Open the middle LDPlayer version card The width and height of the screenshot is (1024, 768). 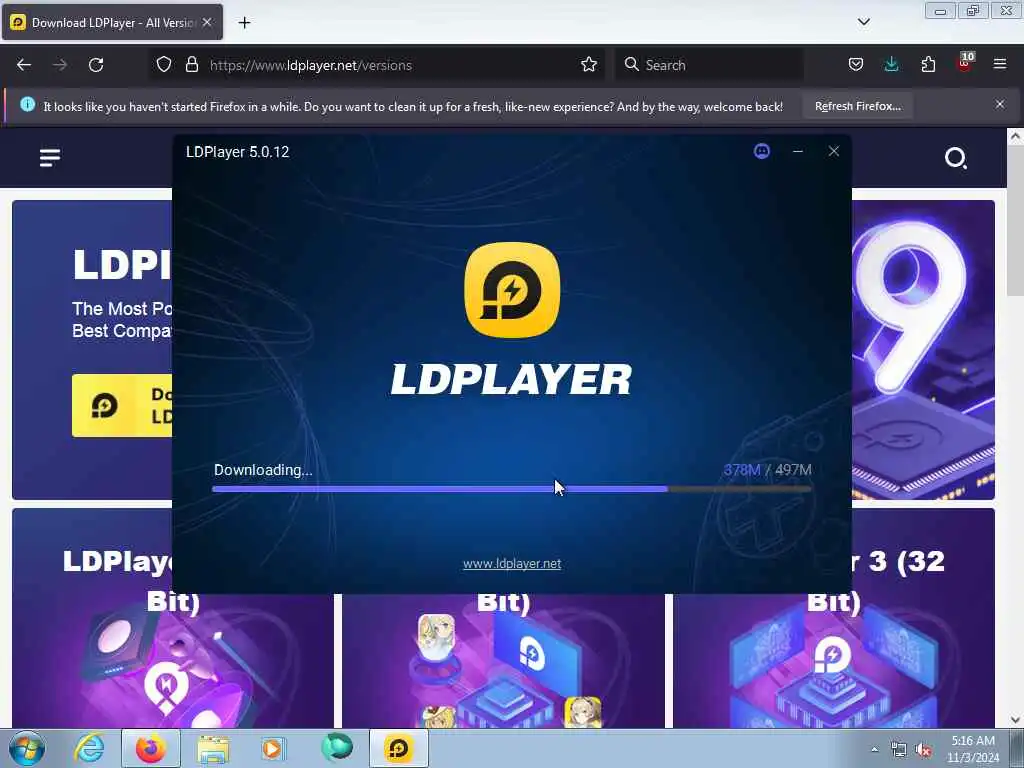point(503,660)
